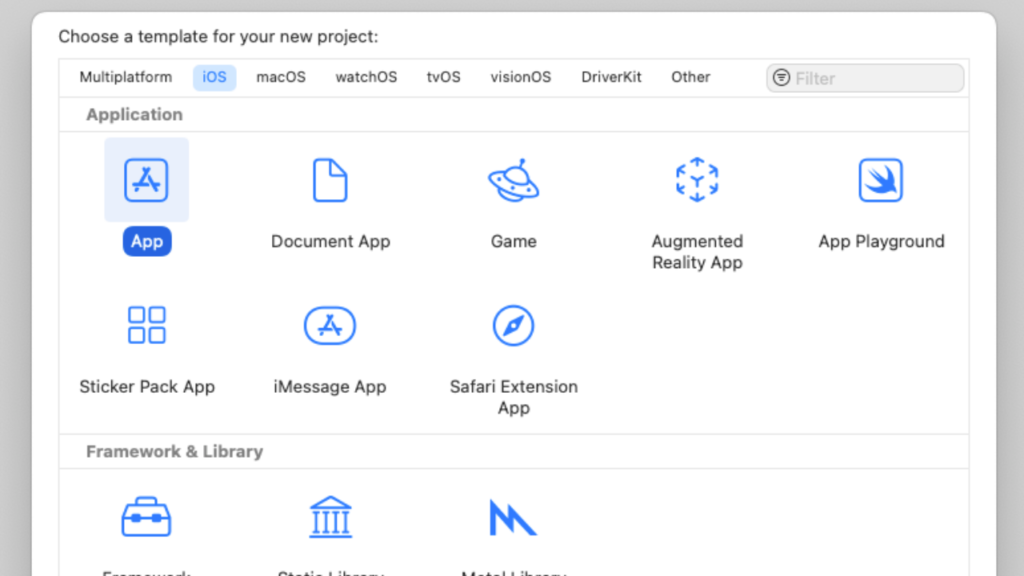This screenshot has height=576, width=1024.
Task: Click the Document App label
Action: [330, 242]
